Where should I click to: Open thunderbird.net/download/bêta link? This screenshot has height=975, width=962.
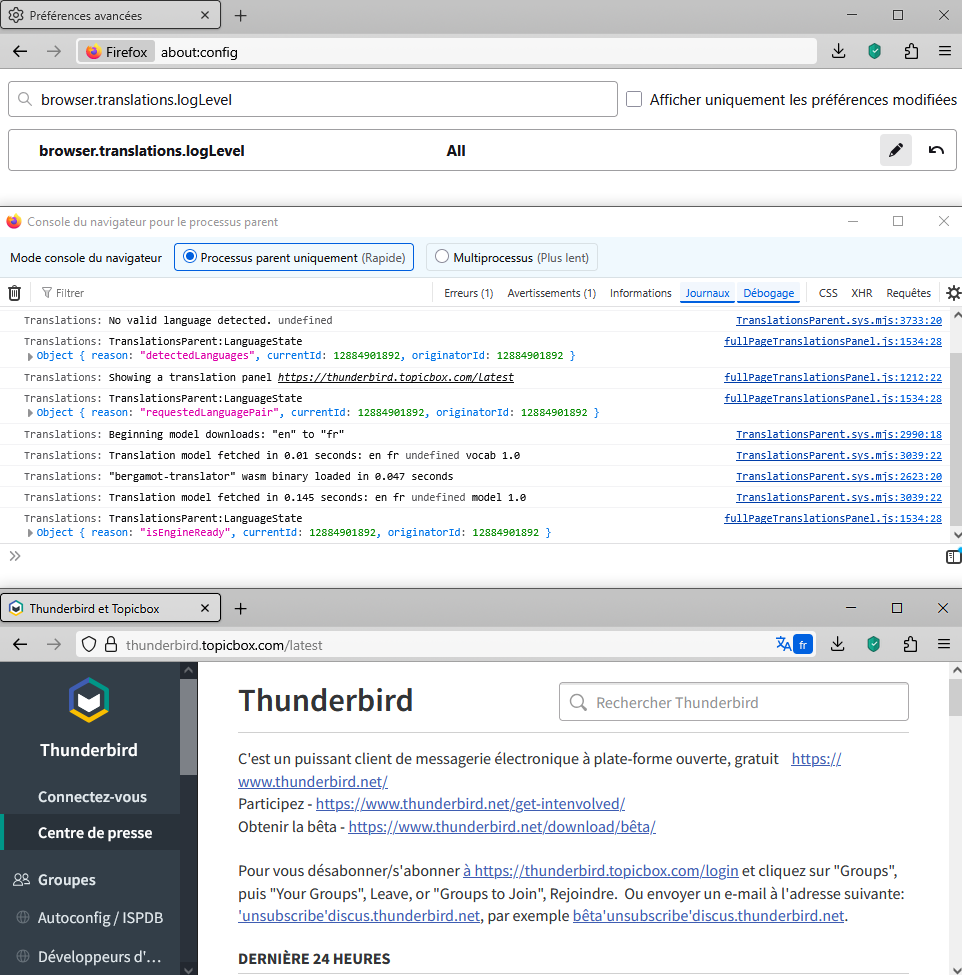pos(502,827)
